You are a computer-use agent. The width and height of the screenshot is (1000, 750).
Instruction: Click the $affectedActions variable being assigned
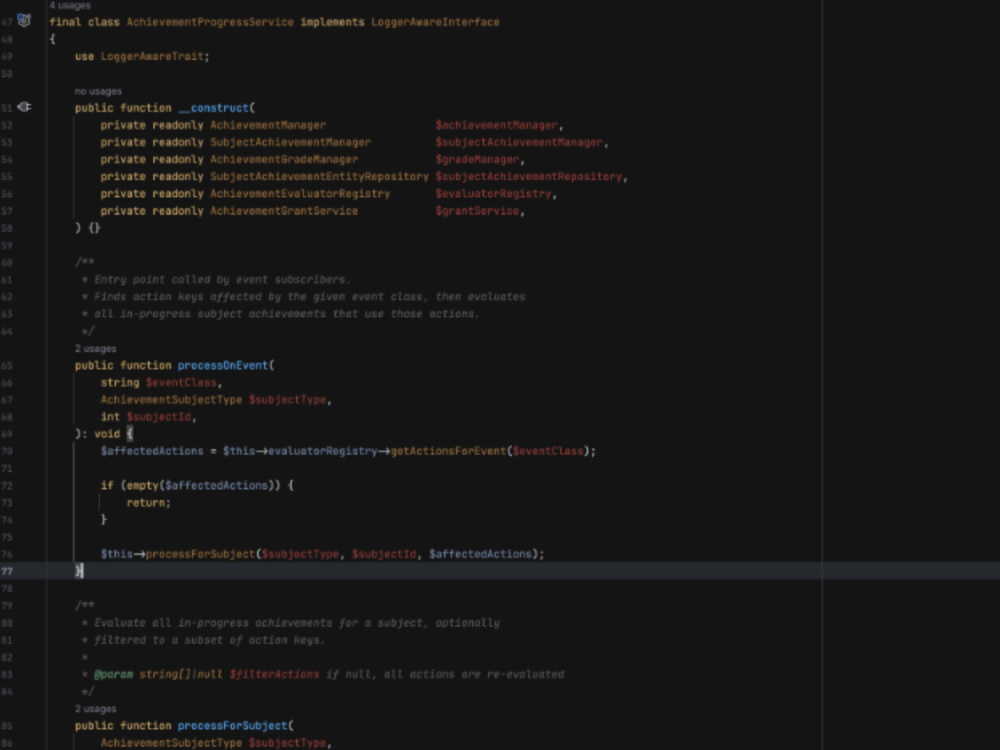(152, 452)
